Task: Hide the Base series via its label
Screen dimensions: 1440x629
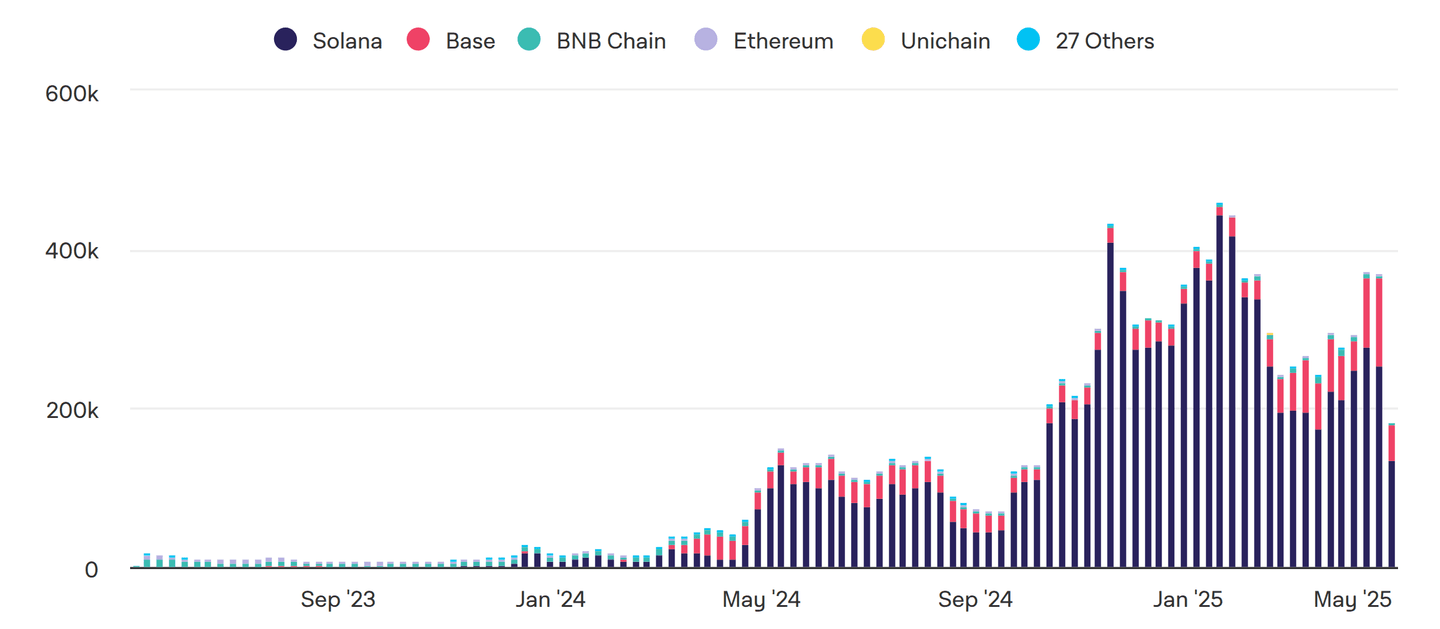Action: 470,41
